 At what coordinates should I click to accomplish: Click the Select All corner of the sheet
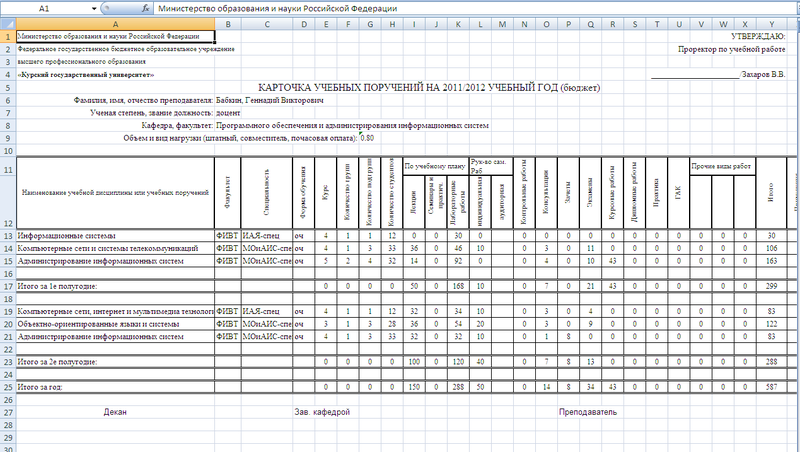tap(8, 24)
